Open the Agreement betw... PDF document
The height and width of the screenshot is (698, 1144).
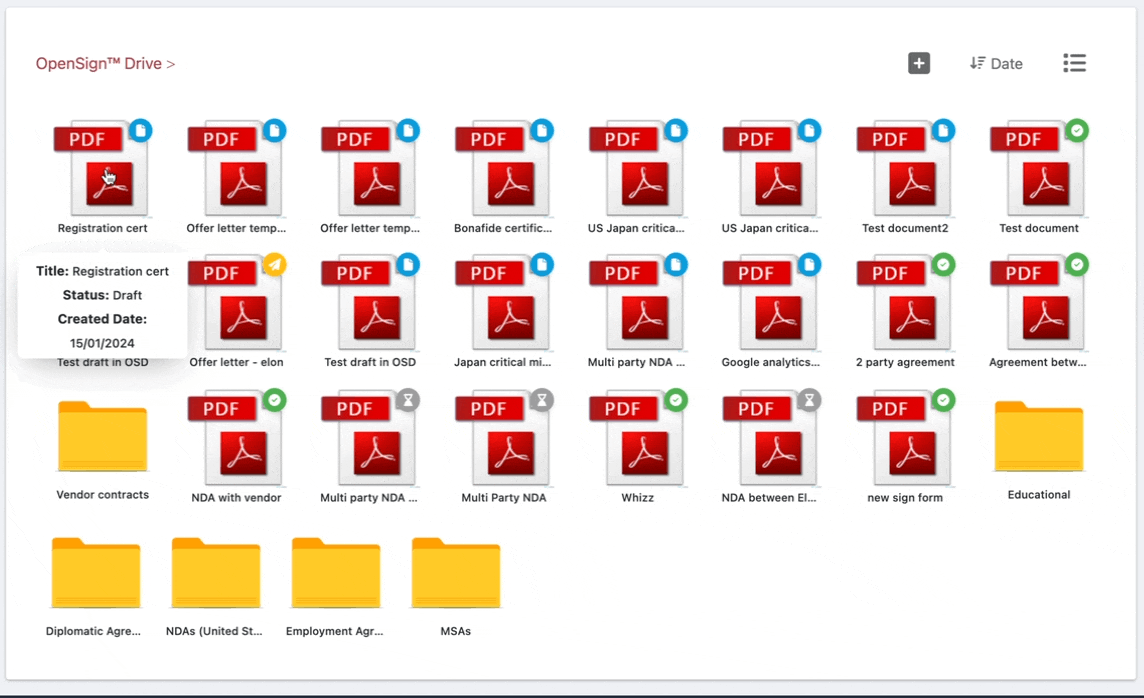1038,303
